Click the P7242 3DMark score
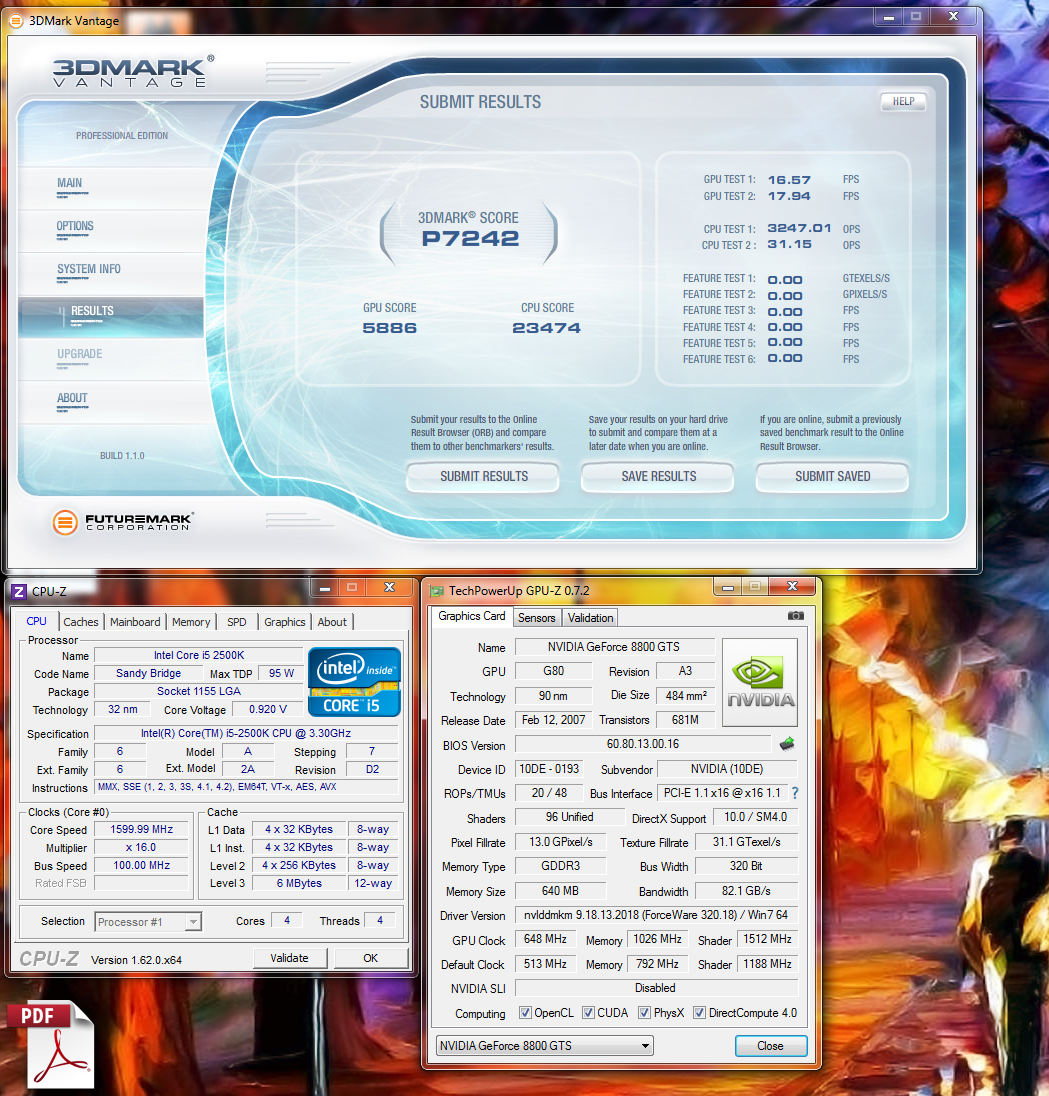1049x1096 pixels. pyautogui.click(x=470, y=238)
